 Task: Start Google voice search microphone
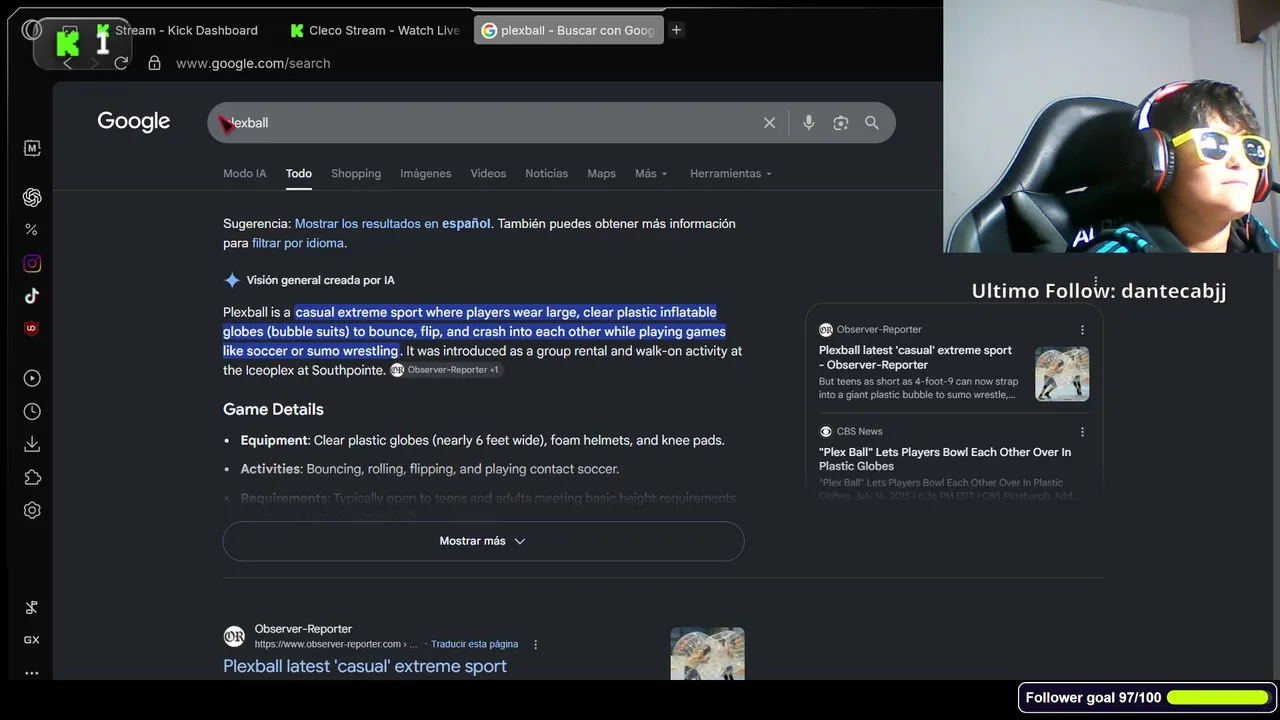coord(809,123)
